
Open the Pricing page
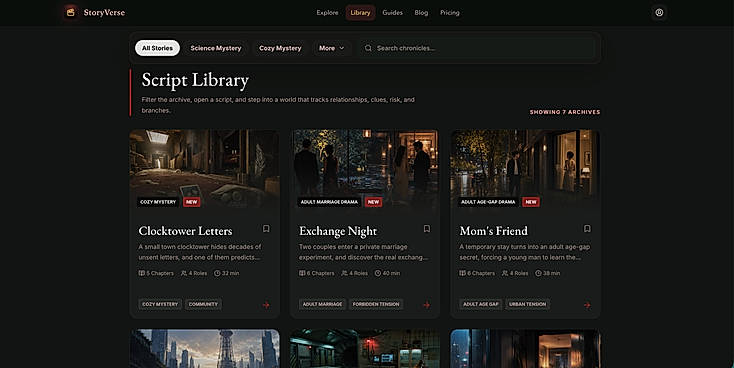(x=449, y=13)
